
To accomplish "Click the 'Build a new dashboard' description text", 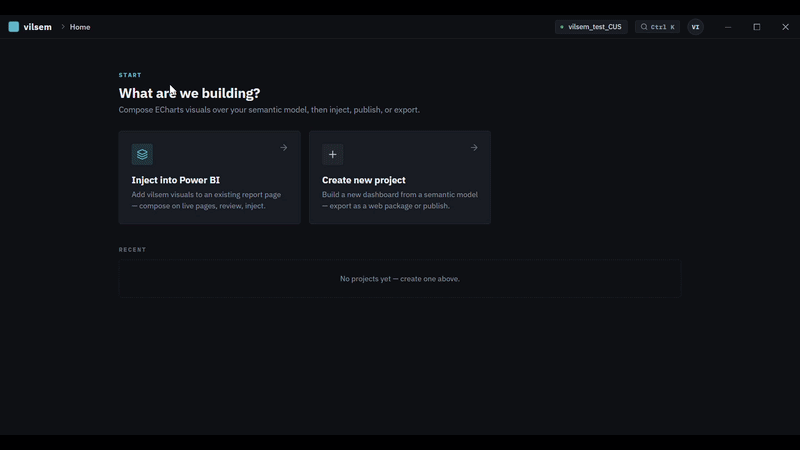I will click(x=400, y=200).
